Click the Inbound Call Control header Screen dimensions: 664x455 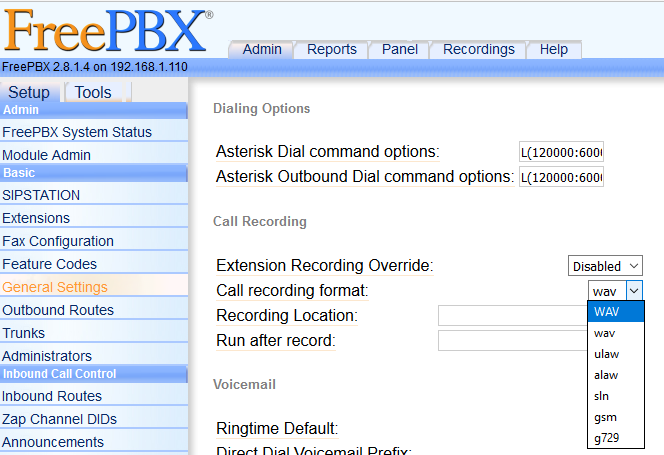pyautogui.click(x=94, y=374)
